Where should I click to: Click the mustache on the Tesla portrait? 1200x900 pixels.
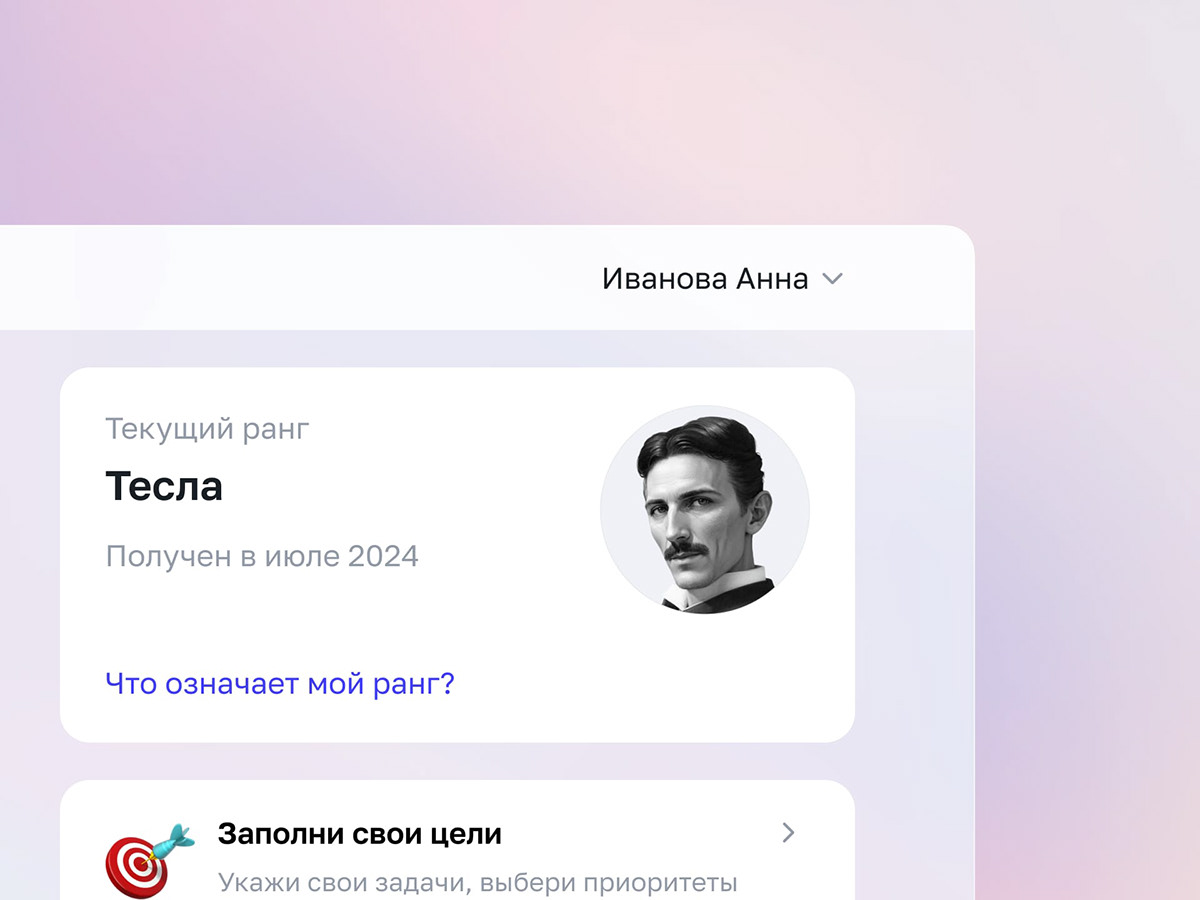click(684, 549)
